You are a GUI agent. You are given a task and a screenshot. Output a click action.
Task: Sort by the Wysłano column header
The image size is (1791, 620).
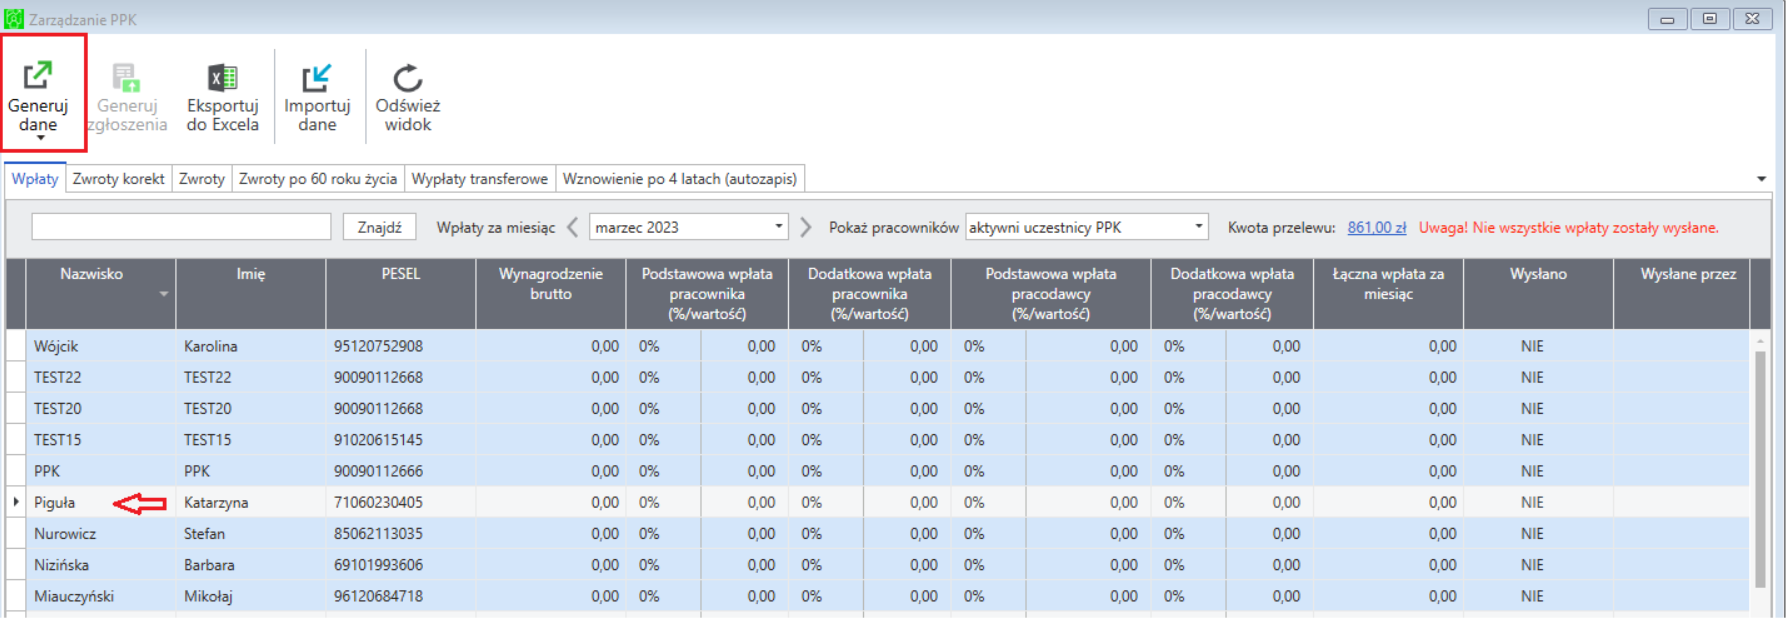(1538, 294)
